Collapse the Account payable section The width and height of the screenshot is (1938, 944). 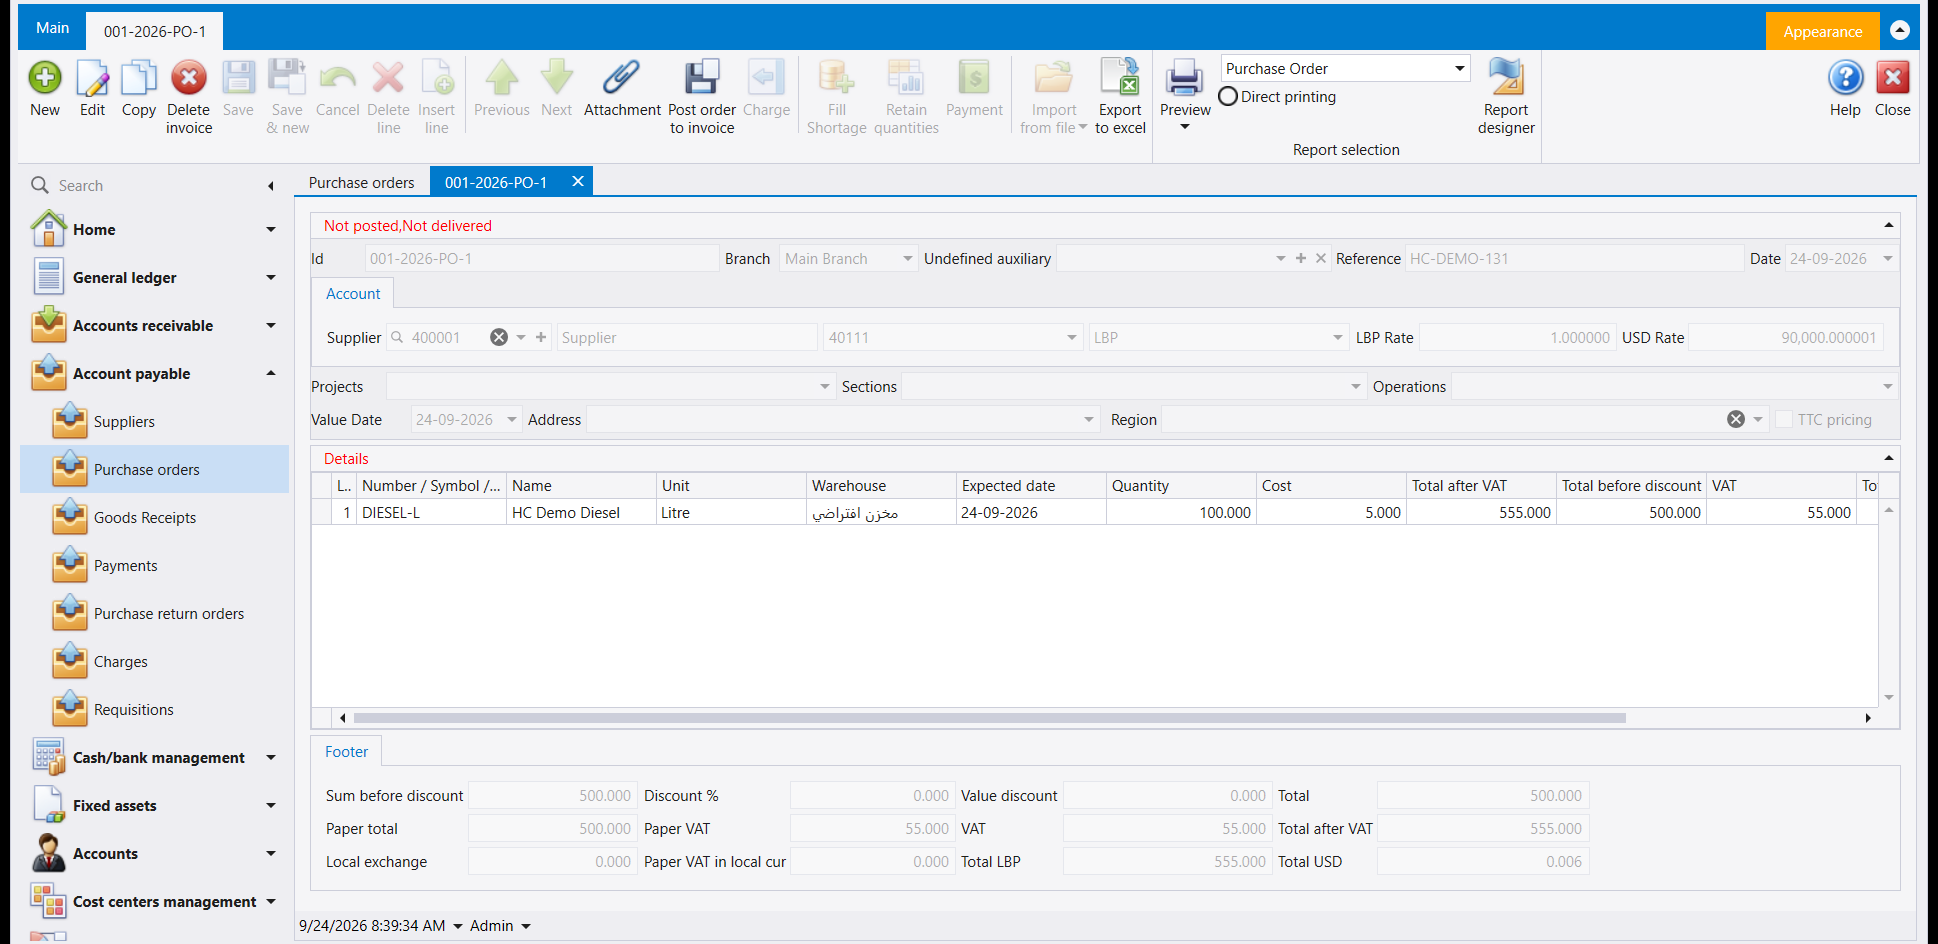271,373
